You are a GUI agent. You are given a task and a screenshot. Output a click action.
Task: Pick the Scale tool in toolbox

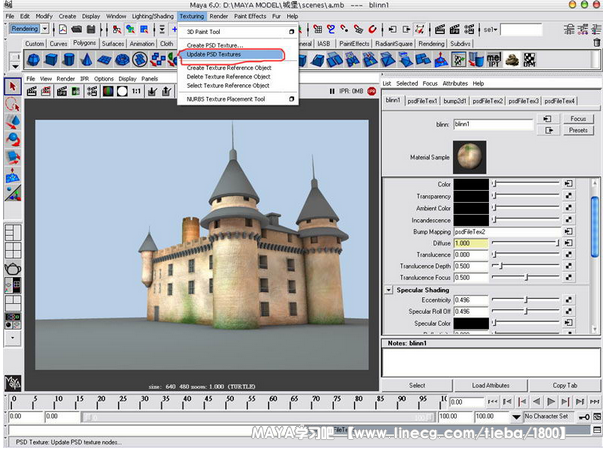coord(13,158)
